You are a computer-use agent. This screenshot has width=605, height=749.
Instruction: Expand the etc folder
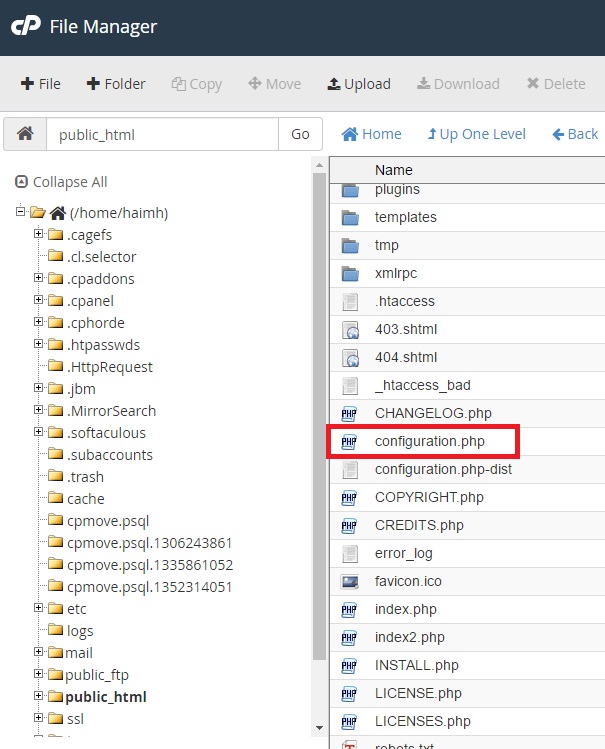point(38,608)
